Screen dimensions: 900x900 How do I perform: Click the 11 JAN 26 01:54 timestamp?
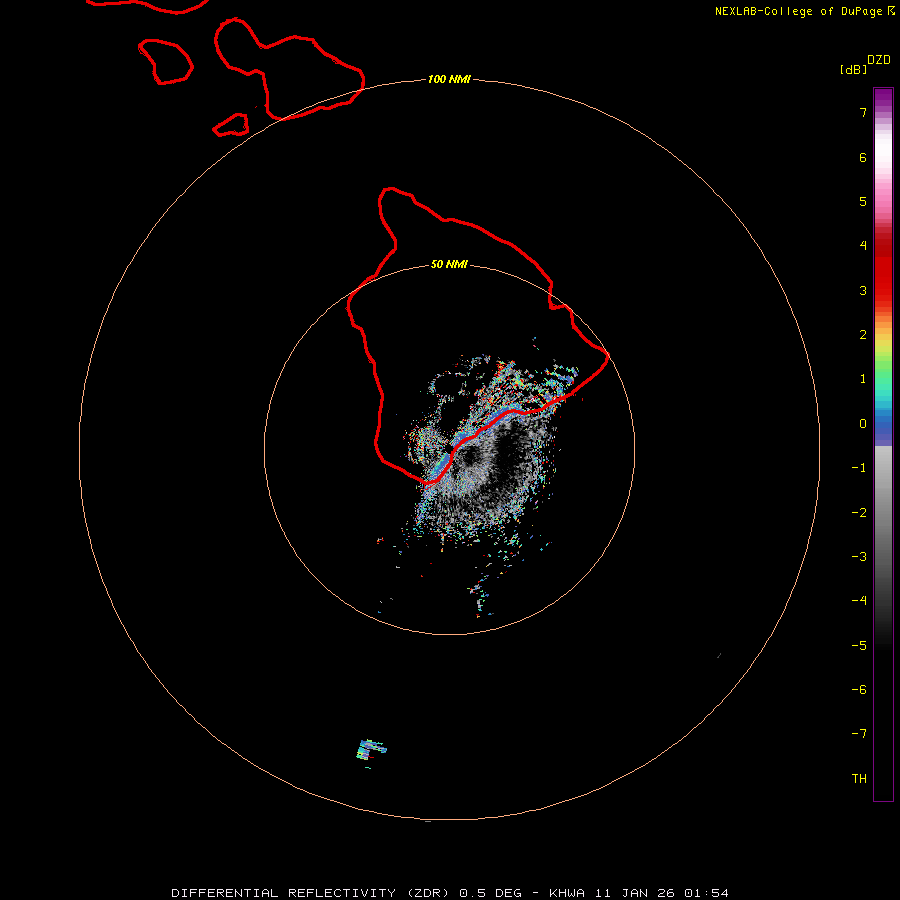click(662, 893)
